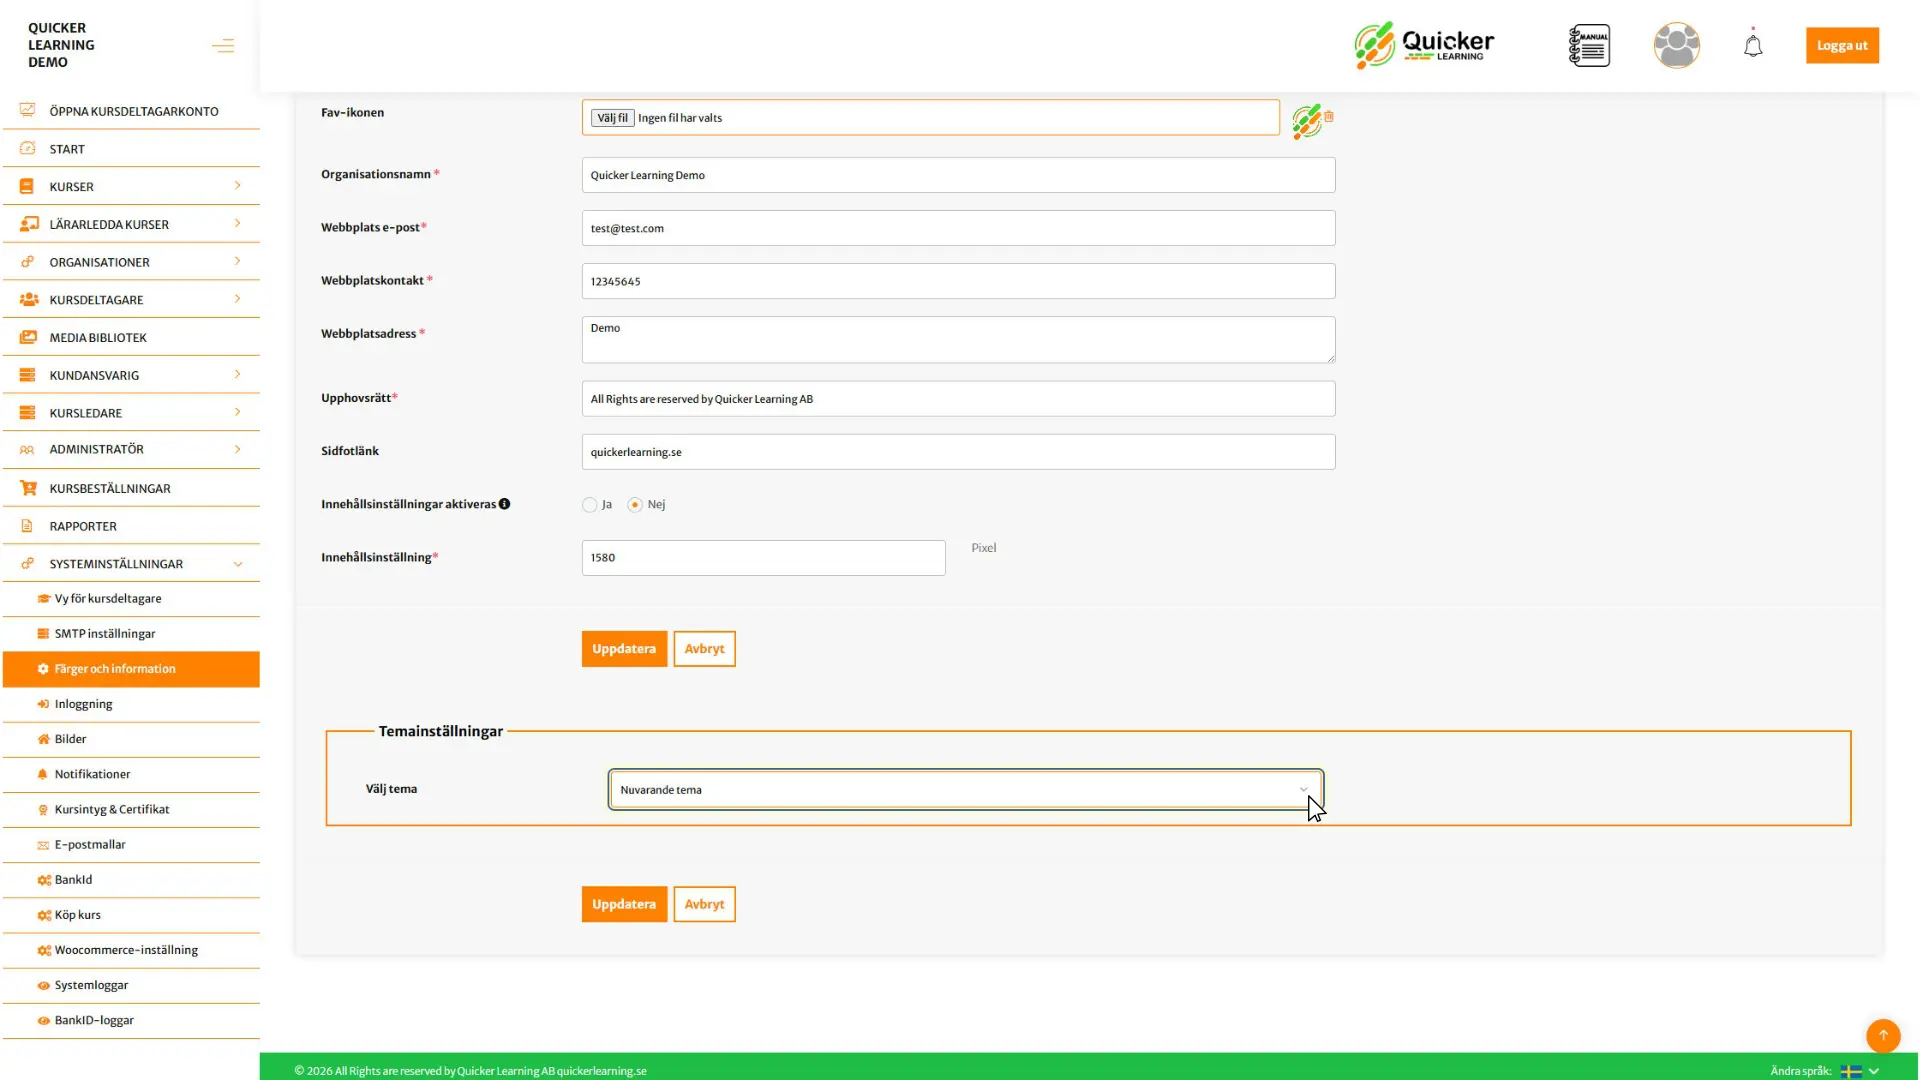Open the language selector with Swedish flag
This screenshot has height=1080, width=1920.
[1851, 1070]
